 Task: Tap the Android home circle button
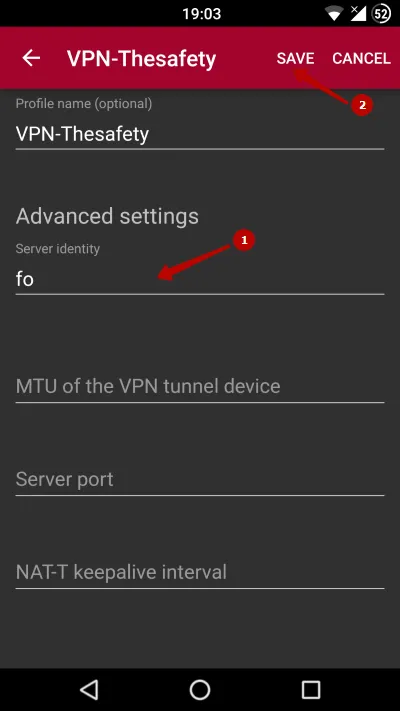point(200,690)
